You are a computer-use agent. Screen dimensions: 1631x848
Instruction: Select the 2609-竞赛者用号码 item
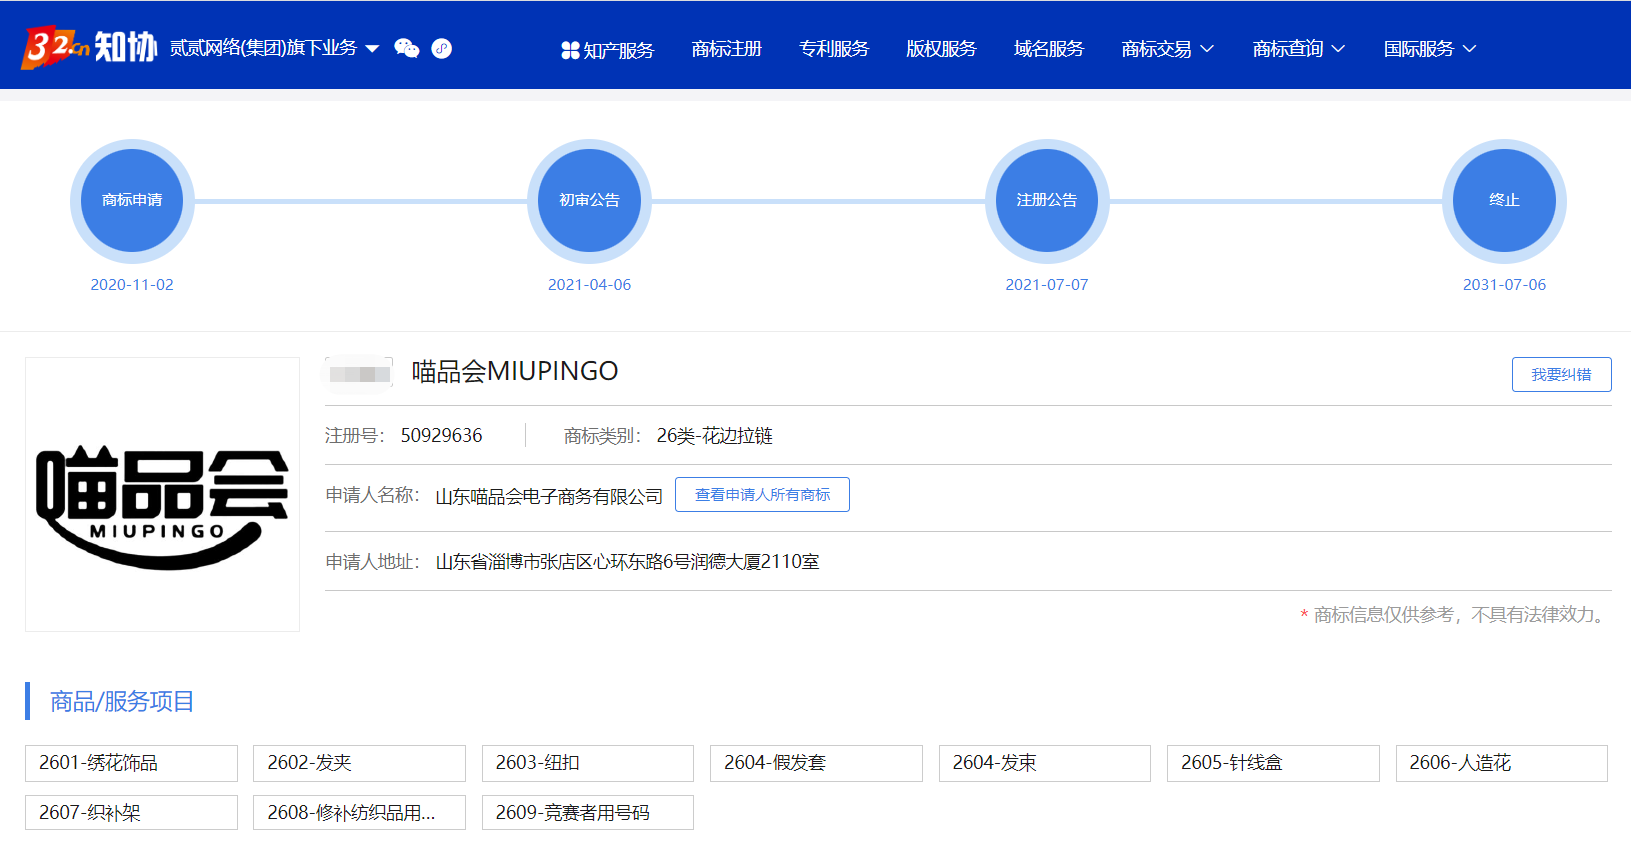point(588,812)
